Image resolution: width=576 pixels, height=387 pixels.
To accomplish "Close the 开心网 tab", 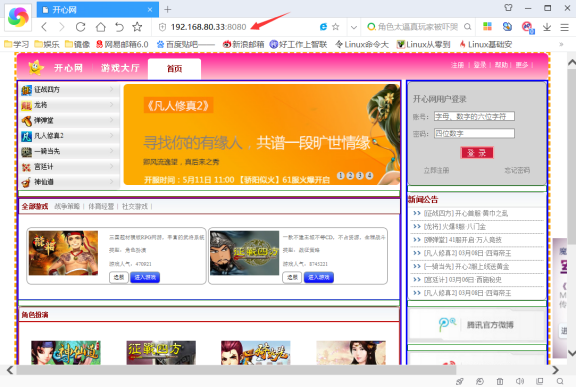I will pyautogui.click(x=150, y=10).
